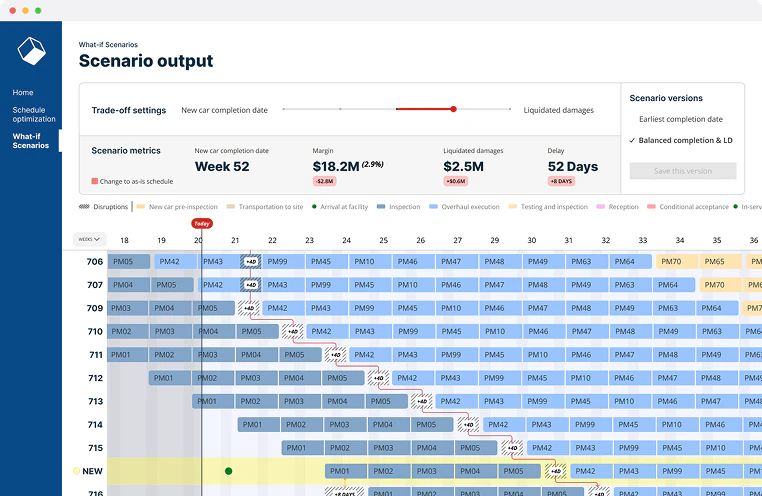The width and height of the screenshot is (762, 496).
Task: Click the red Today timeline marker
Action: tap(202, 223)
